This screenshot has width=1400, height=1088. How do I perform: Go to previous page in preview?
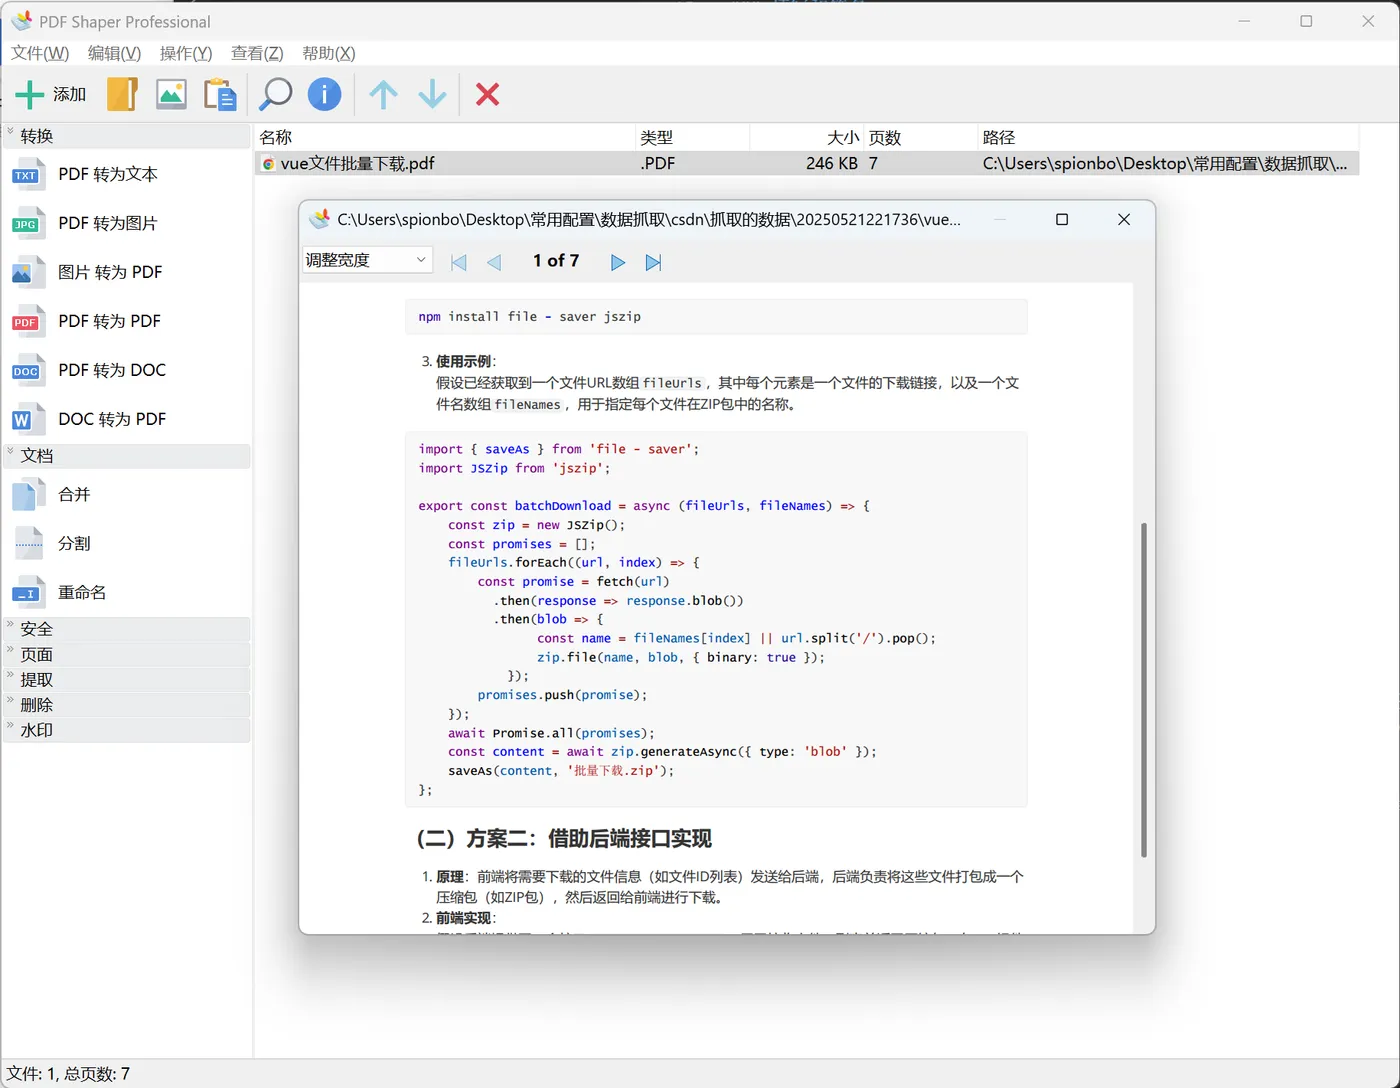(x=494, y=262)
